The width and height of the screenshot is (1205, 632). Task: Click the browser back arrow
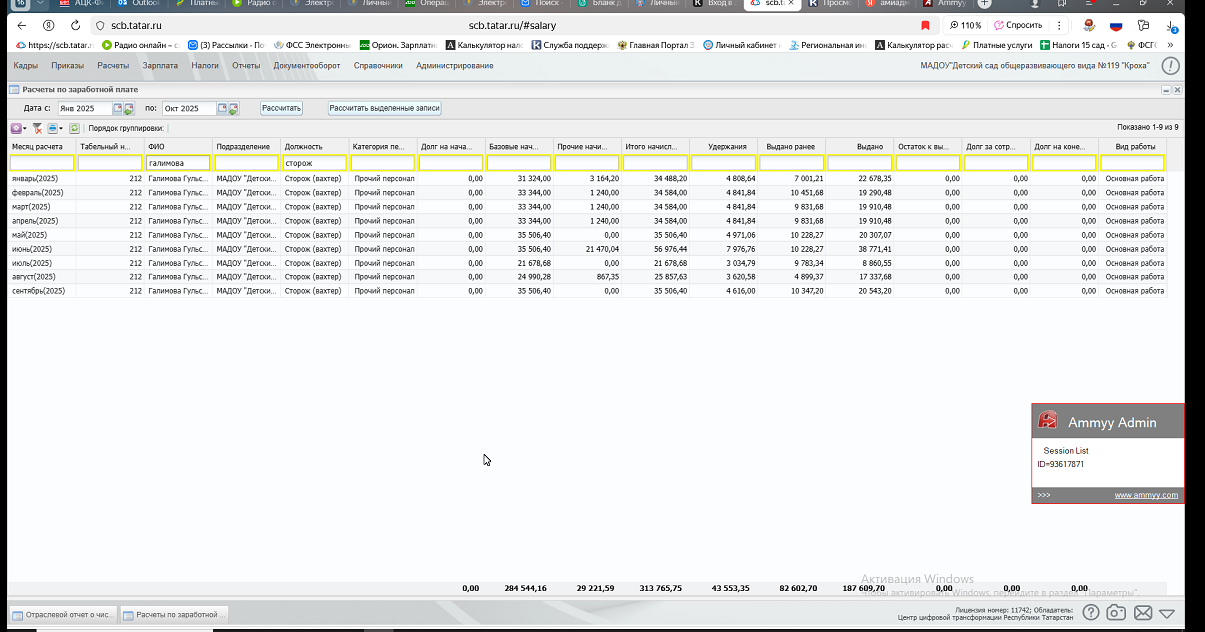(x=22, y=25)
